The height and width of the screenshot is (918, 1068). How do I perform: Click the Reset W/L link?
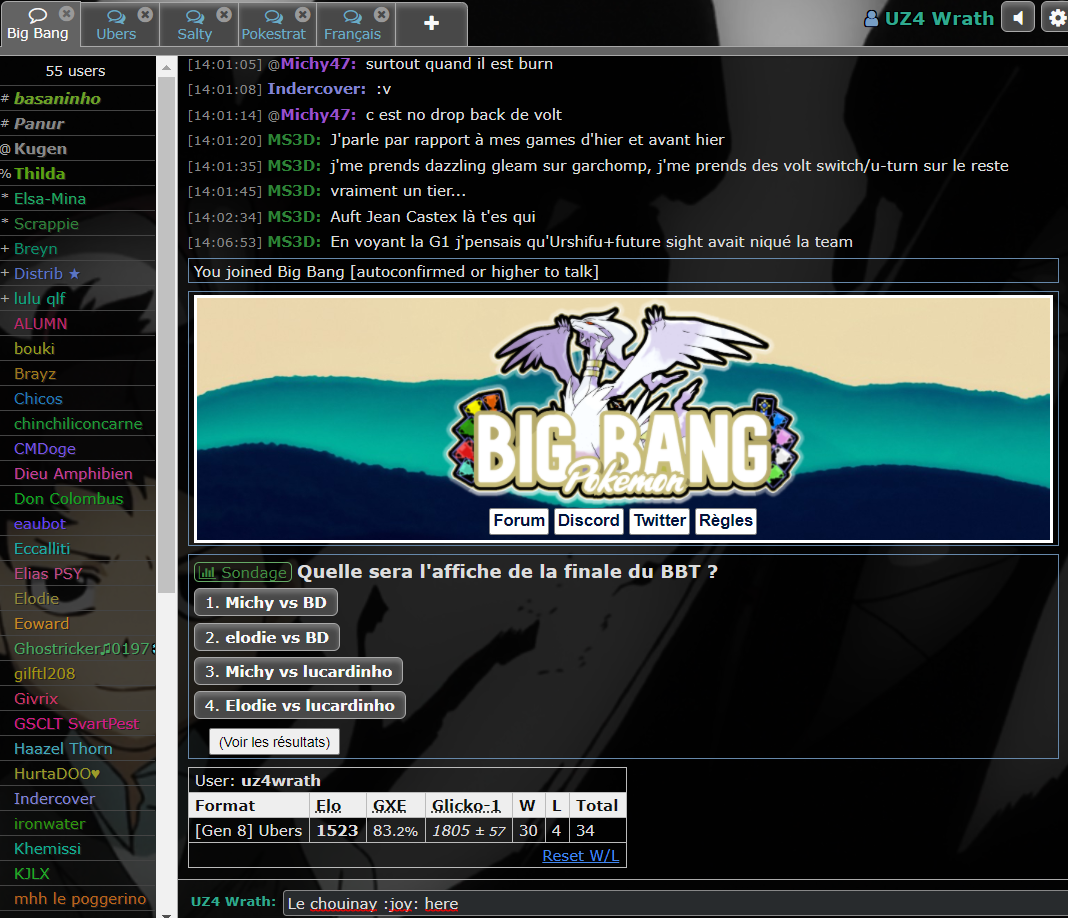point(580,855)
